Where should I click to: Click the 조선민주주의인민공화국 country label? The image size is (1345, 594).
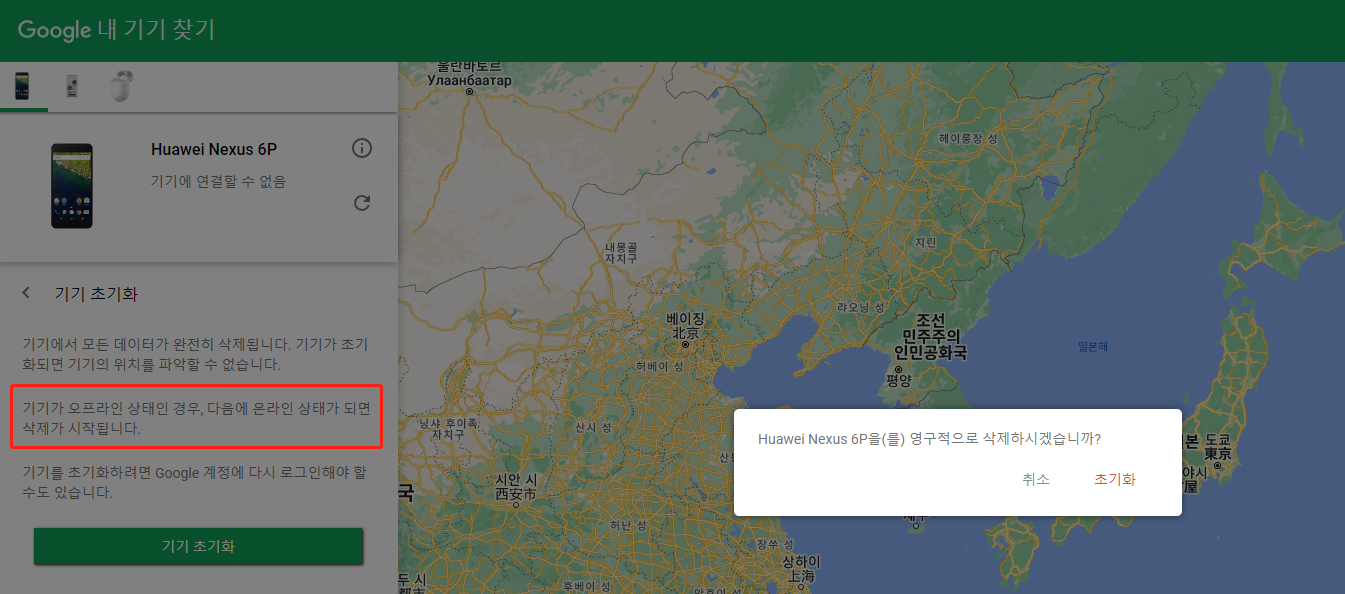929,336
